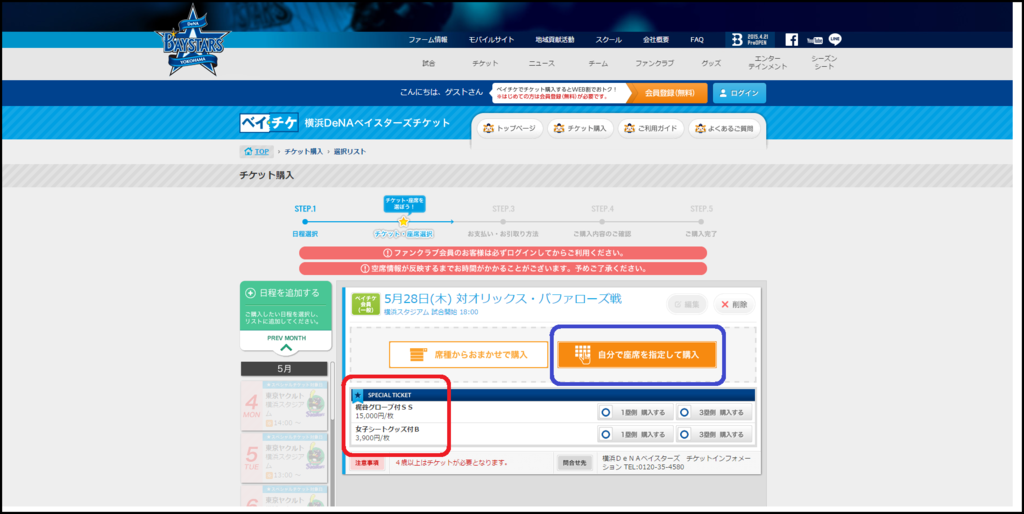Select the May 4 MON game entry
The image size is (1024, 514).
(285, 405)
